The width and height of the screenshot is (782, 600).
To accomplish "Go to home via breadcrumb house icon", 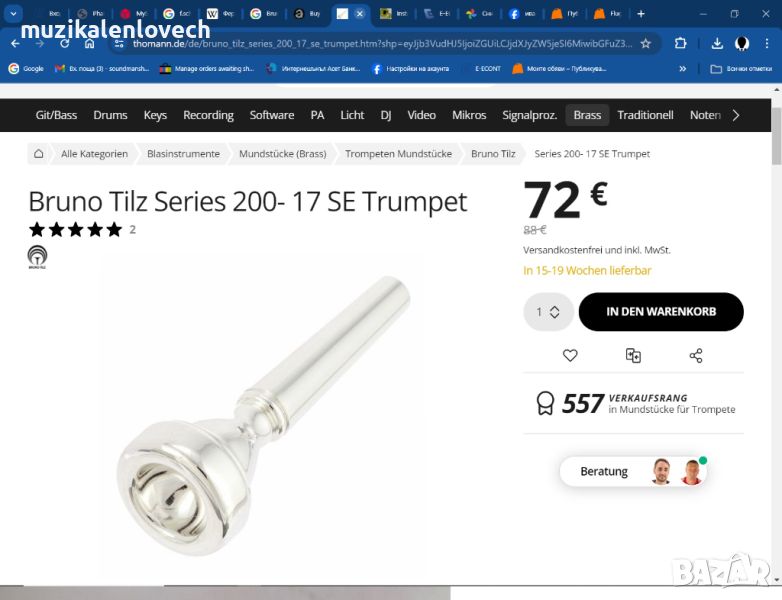I will click(38, 154).
